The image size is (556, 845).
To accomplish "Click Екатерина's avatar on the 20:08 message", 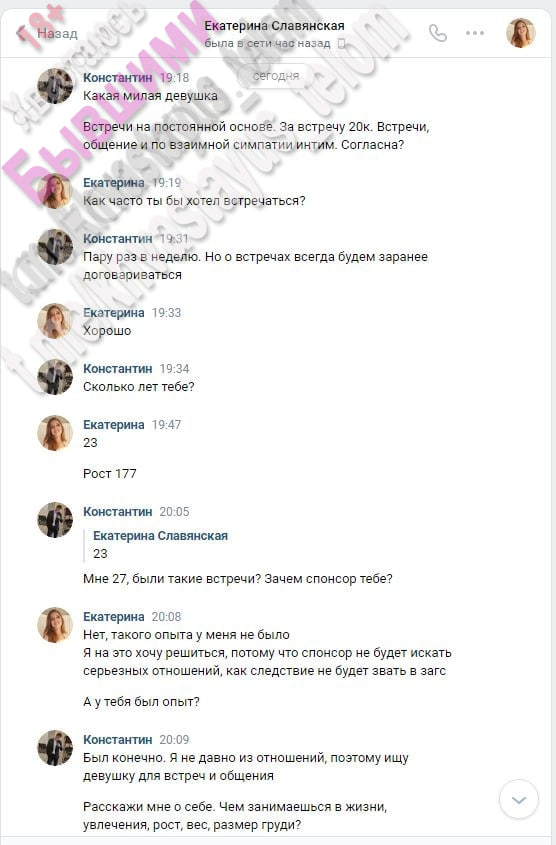I will (x=55, y=625).
